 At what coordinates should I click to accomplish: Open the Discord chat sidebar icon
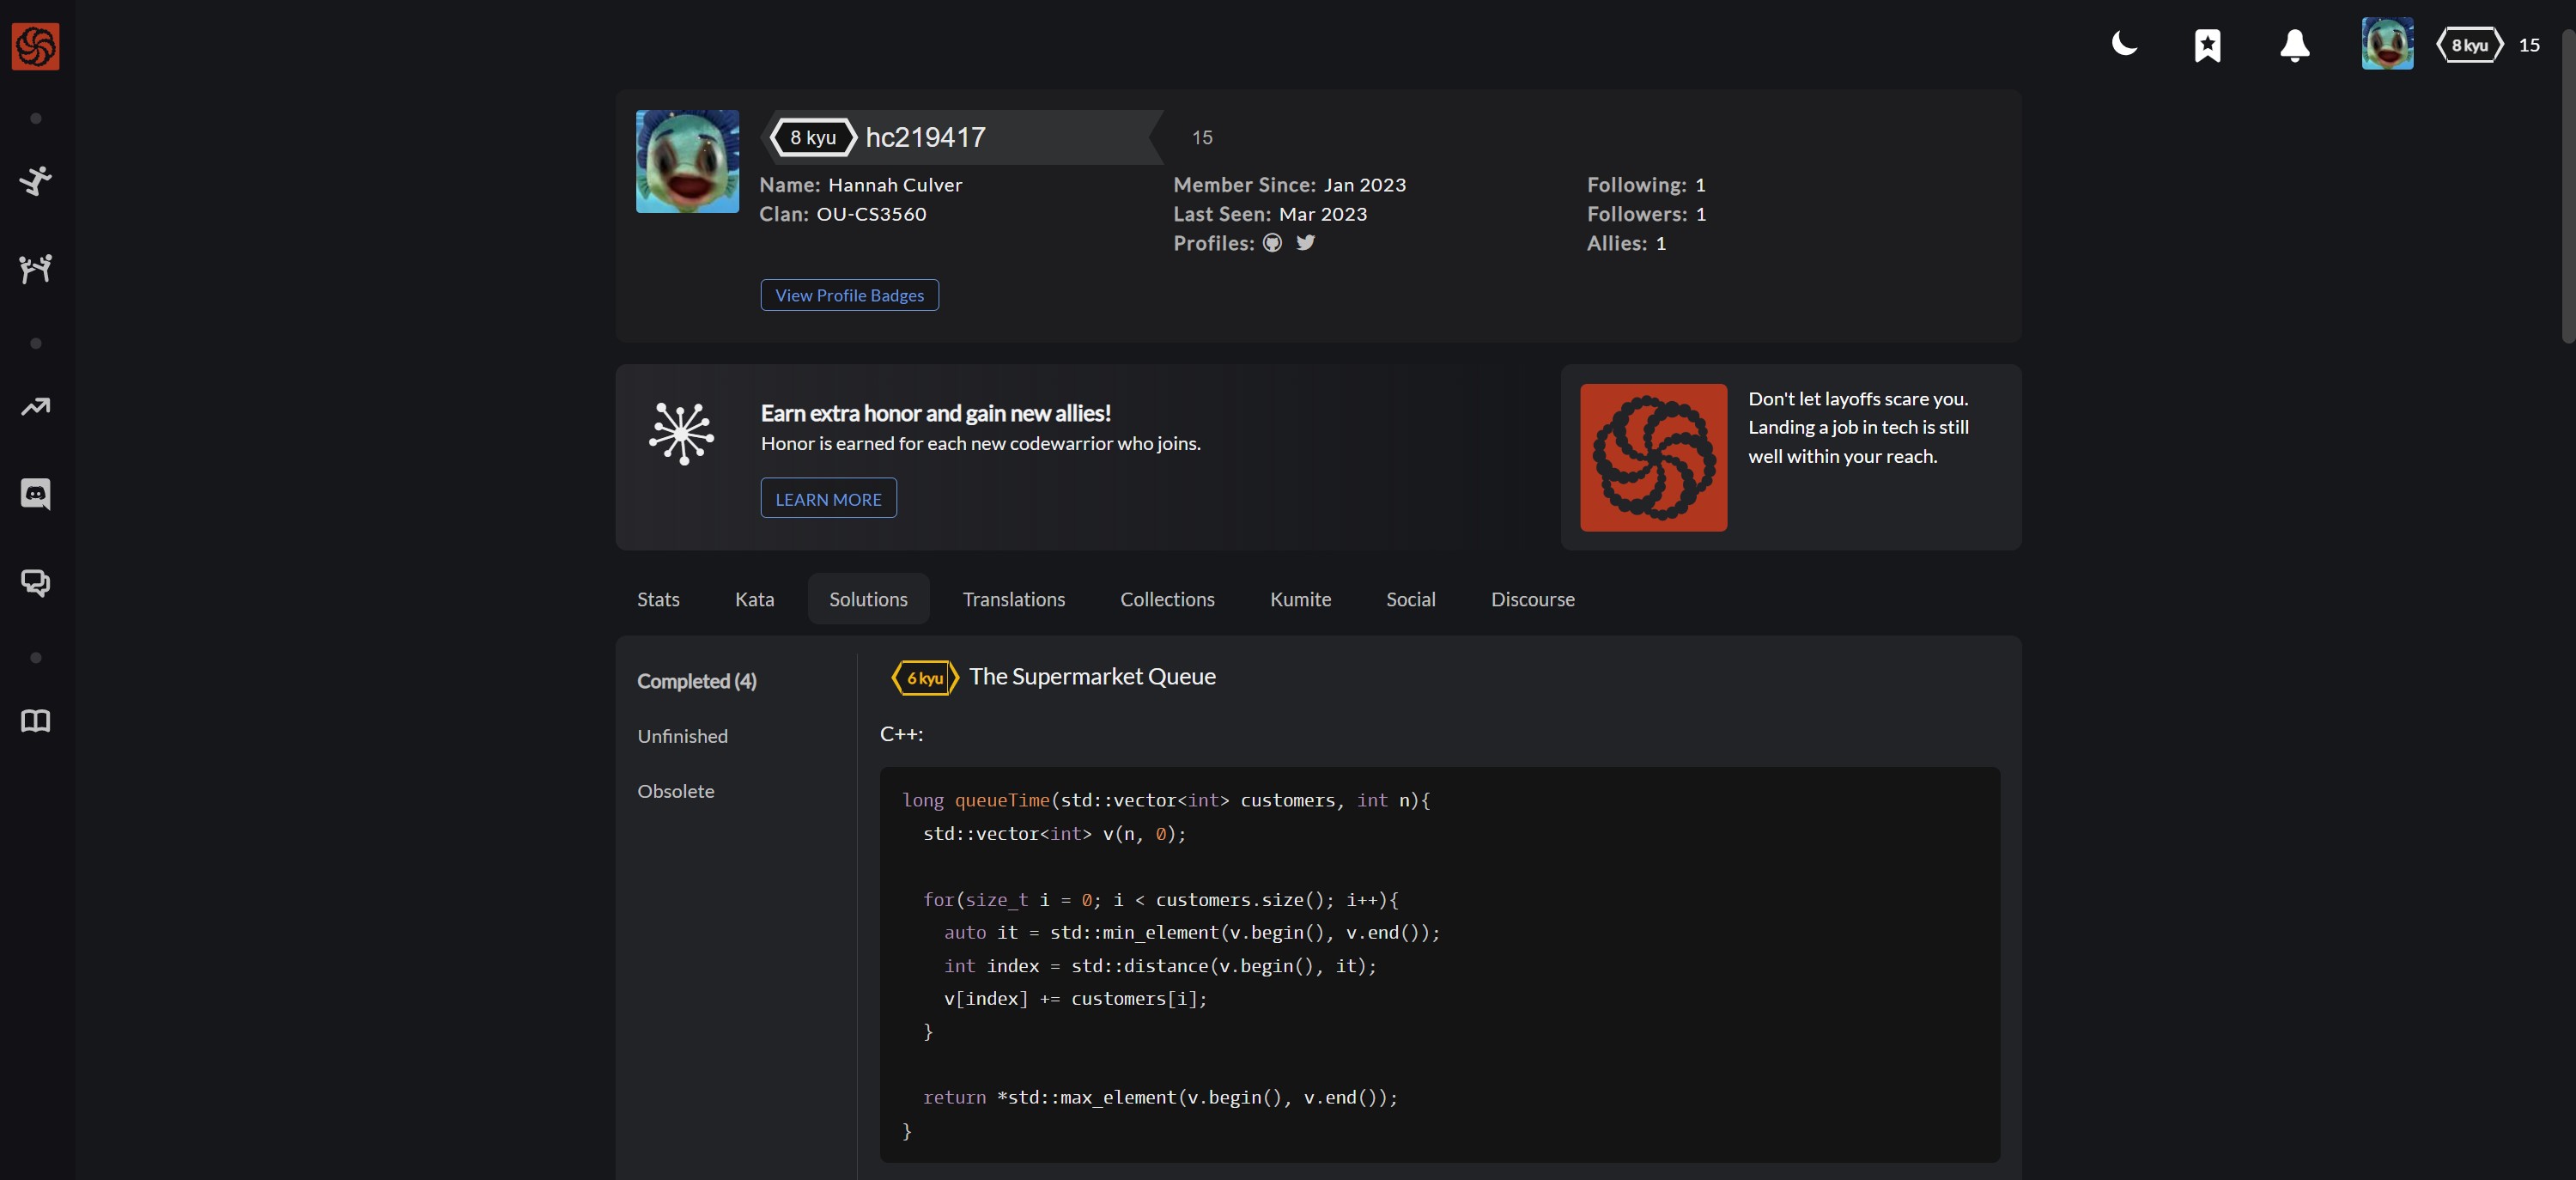[35, 494]
